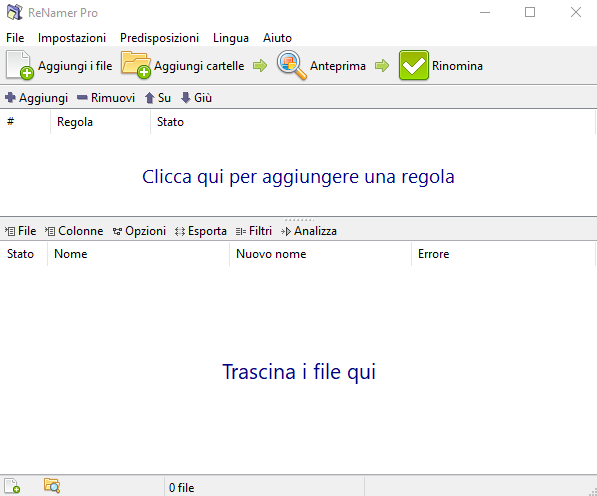Click the # column header

pyautogui.click(x=25, y=122)
